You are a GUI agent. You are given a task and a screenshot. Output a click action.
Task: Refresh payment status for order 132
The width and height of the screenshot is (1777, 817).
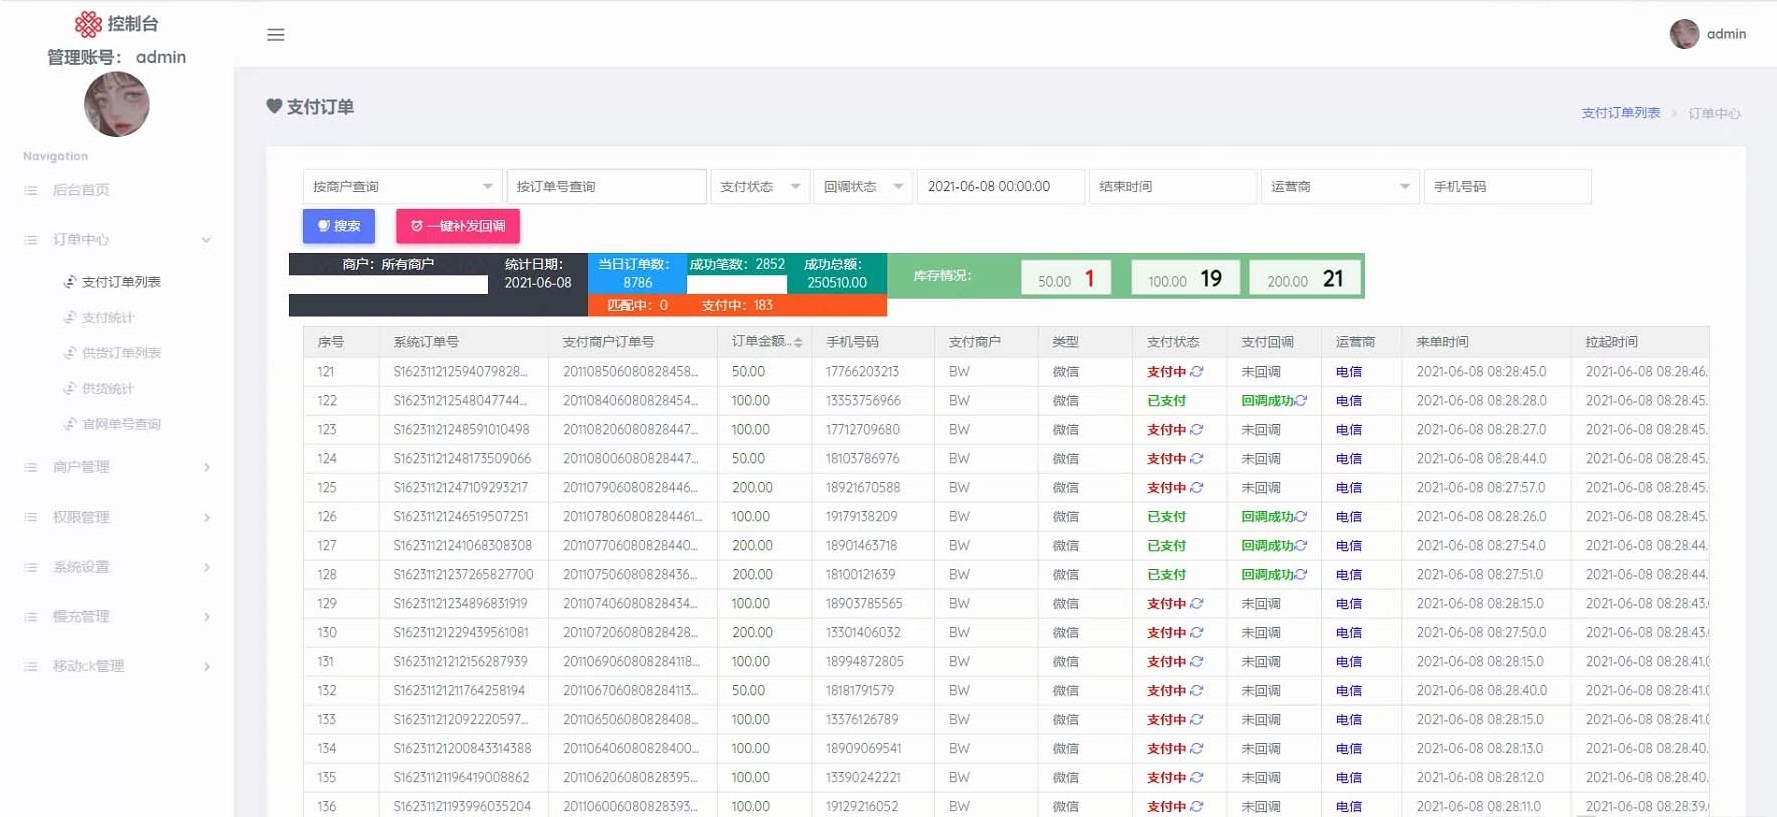(1197, 691)
